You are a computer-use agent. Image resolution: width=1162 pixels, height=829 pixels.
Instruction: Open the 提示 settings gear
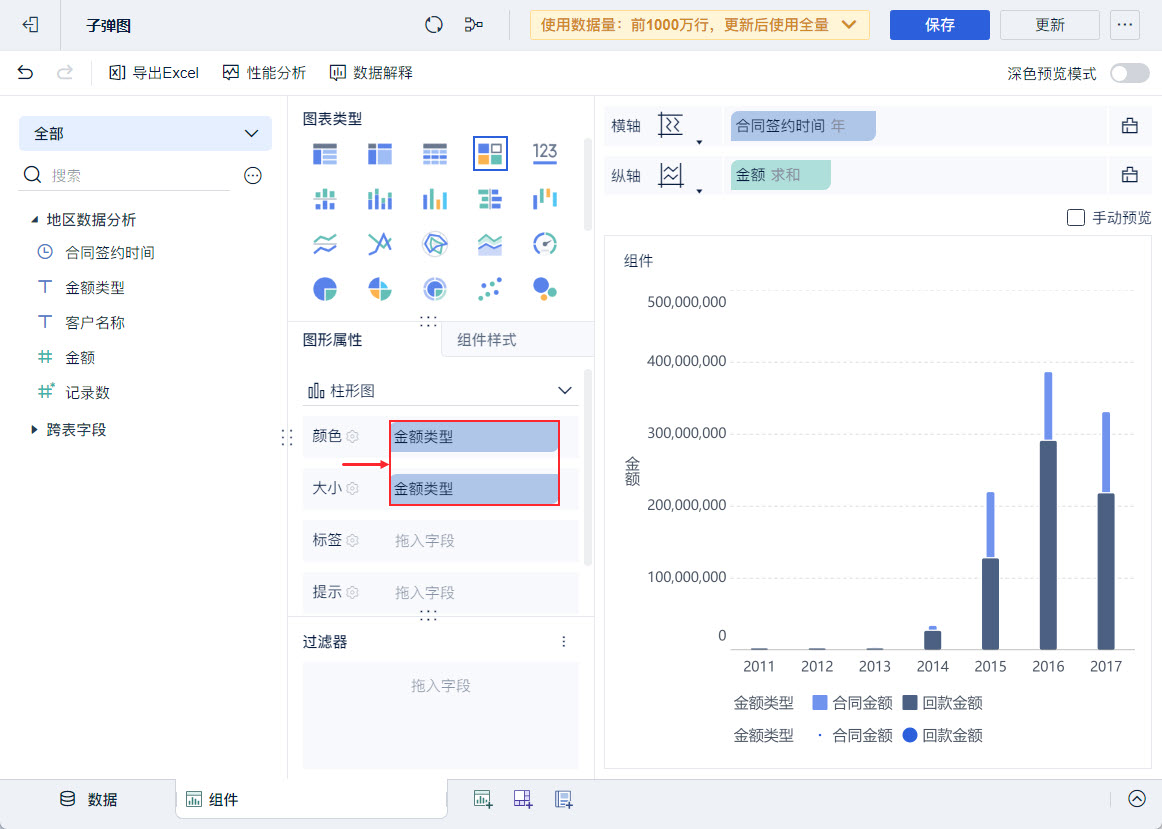[x=353, y=592]
